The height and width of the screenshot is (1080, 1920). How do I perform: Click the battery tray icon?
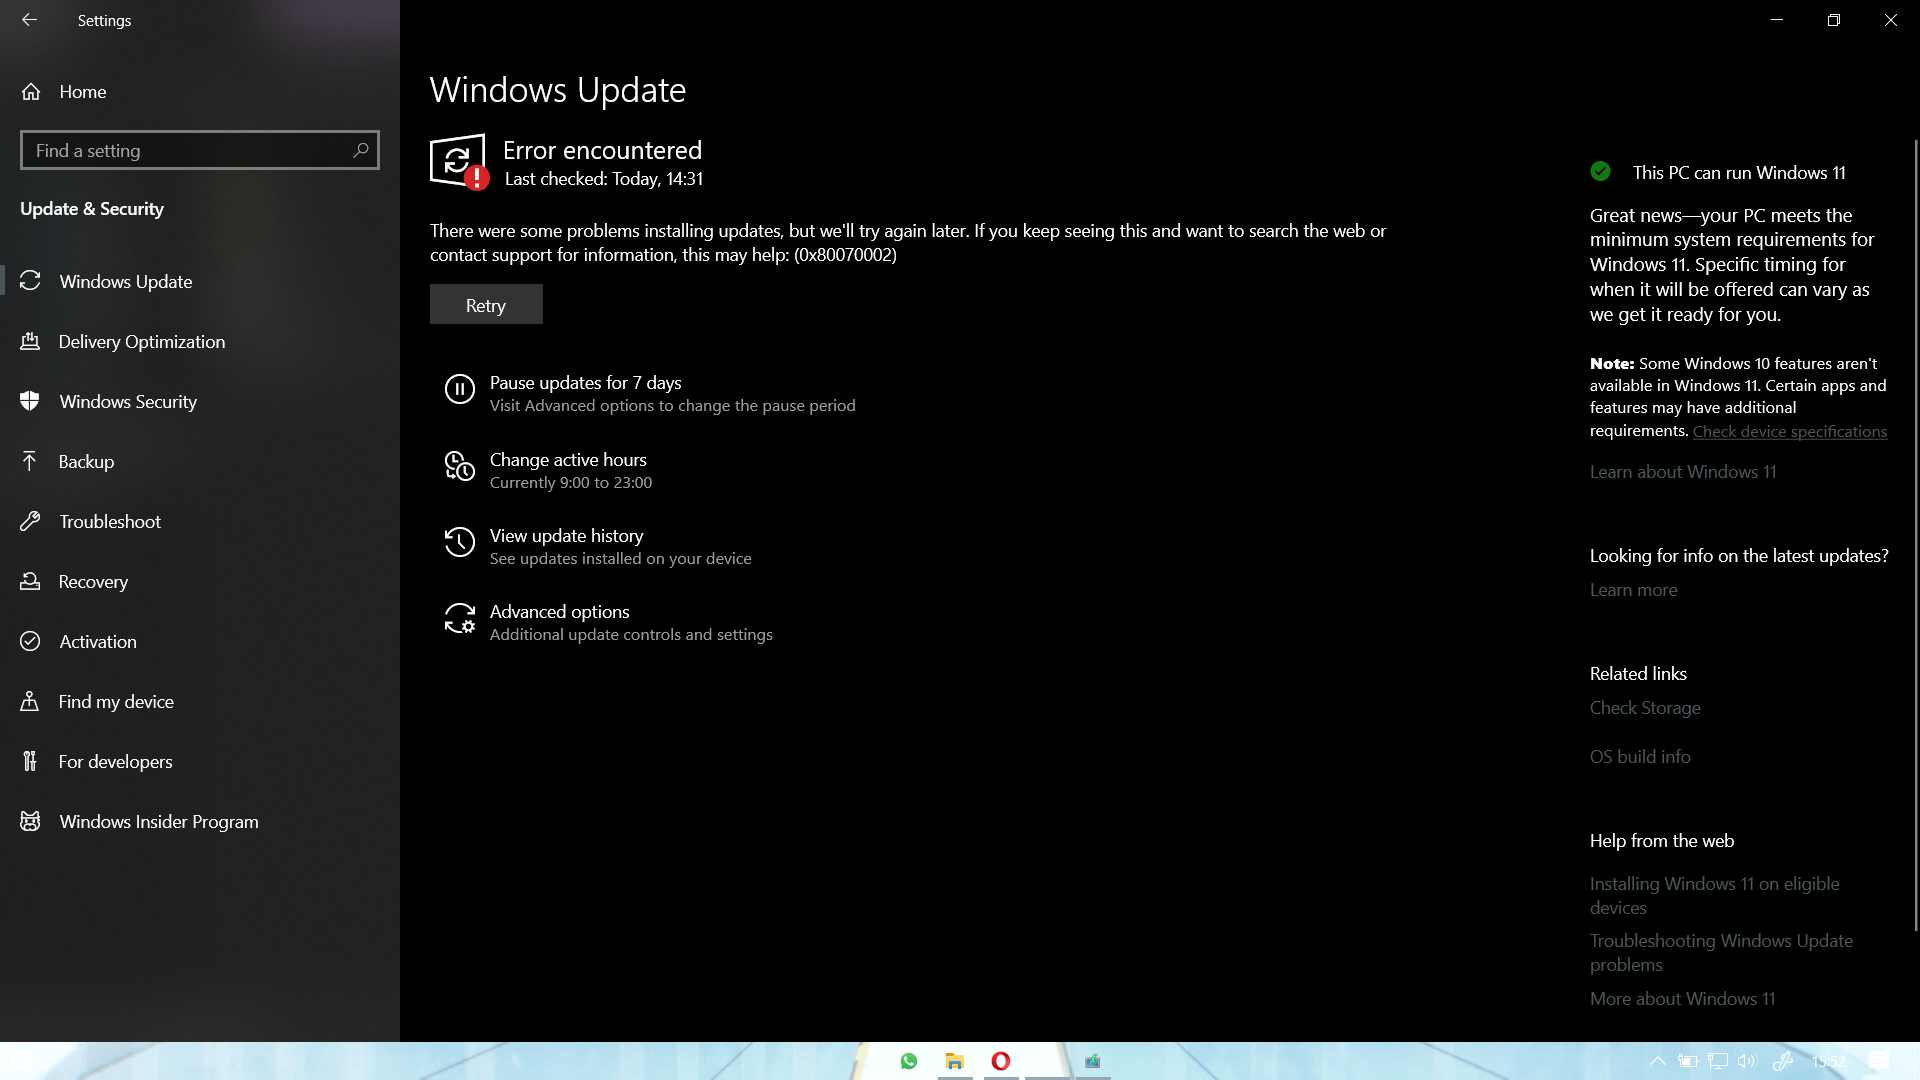[x=1688, y=1061]
